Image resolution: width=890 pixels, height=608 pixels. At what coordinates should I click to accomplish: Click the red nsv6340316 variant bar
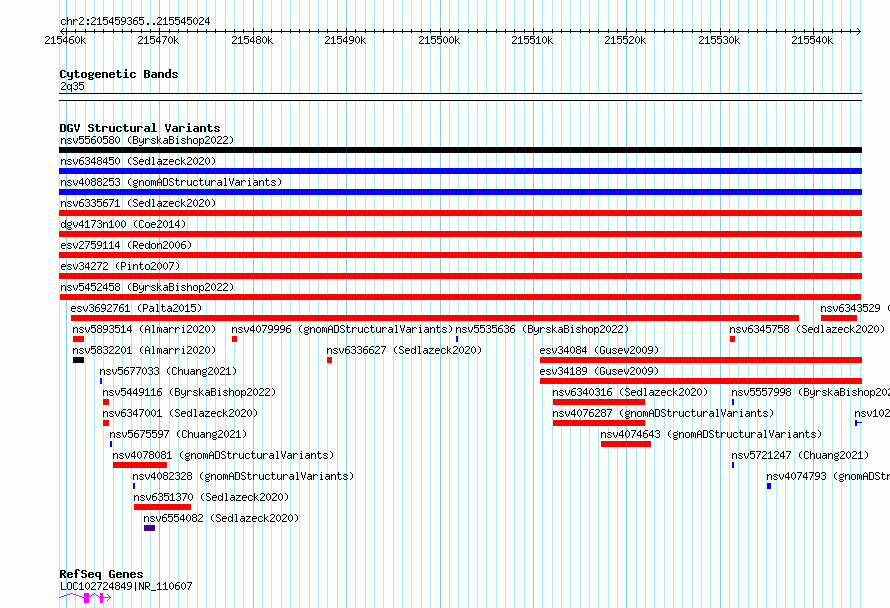click(x=599, y=402)
